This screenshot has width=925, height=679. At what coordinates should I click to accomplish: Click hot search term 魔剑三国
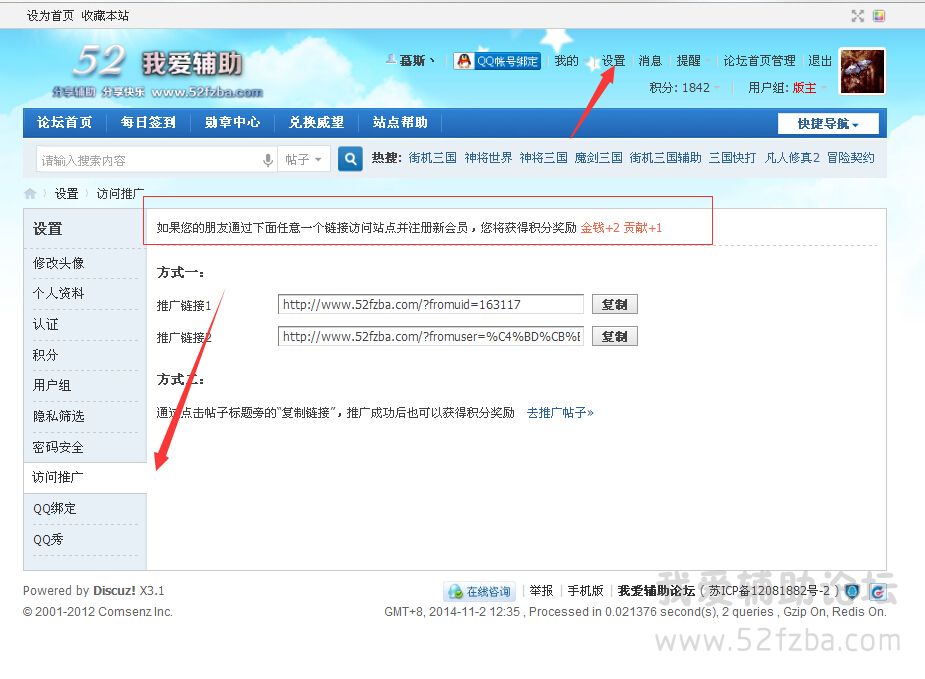[x=598, y=158]
